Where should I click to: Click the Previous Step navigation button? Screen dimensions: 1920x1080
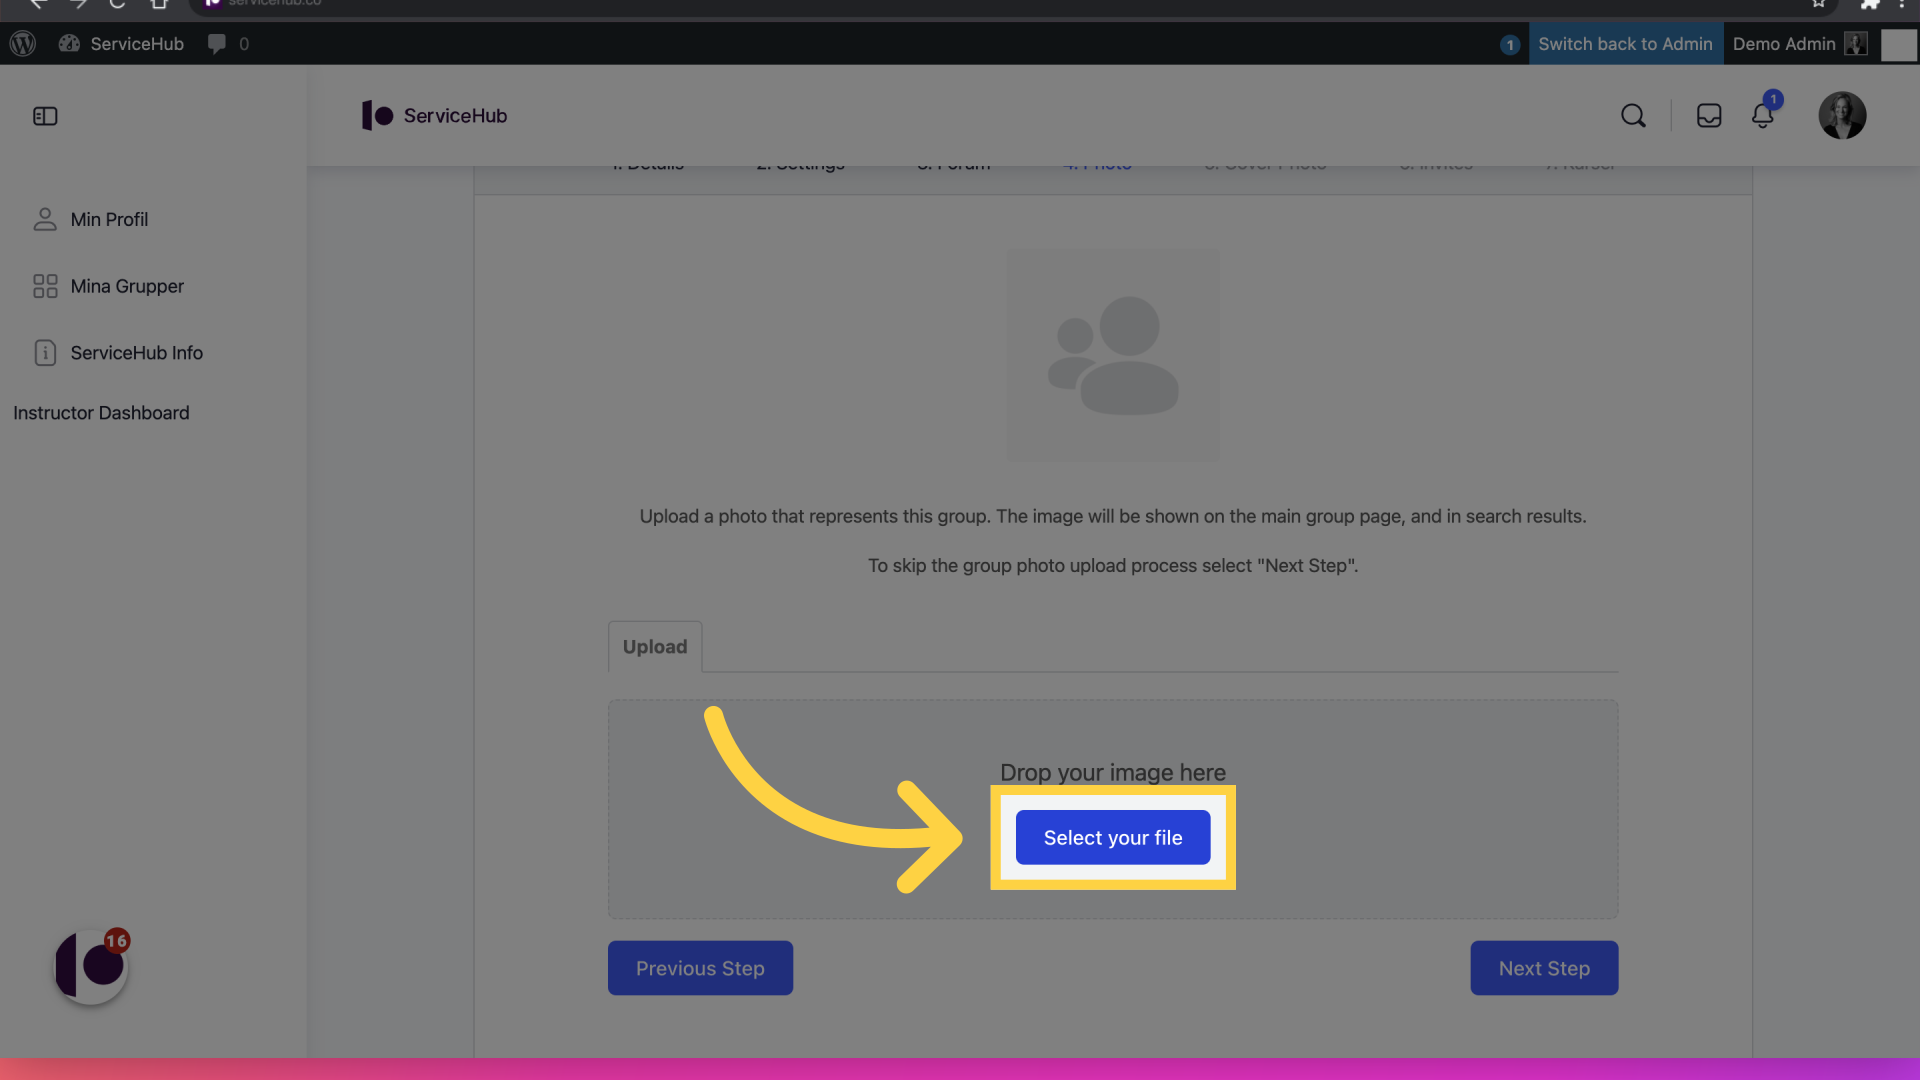pyautogui.click(x=699, y=967)
